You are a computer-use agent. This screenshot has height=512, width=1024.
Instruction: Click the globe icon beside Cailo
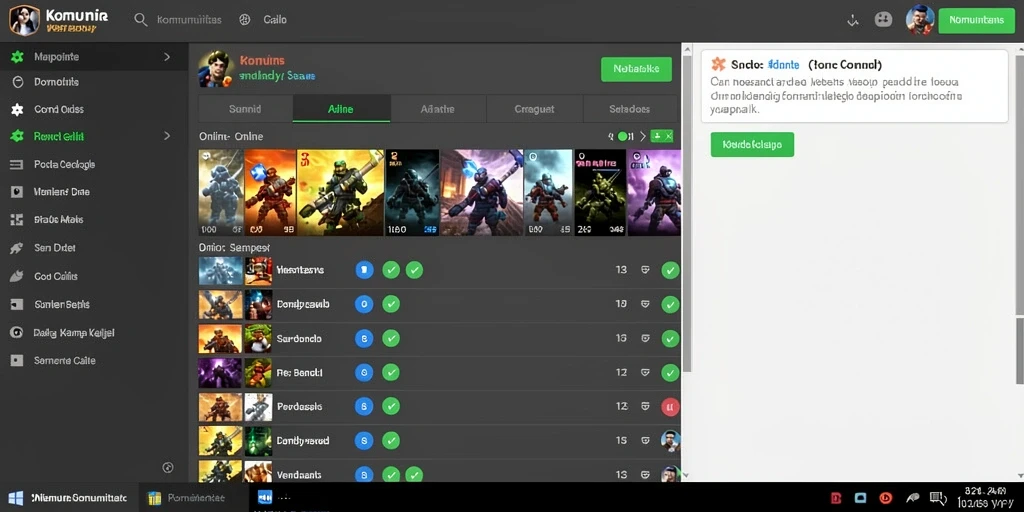[245, 20]
